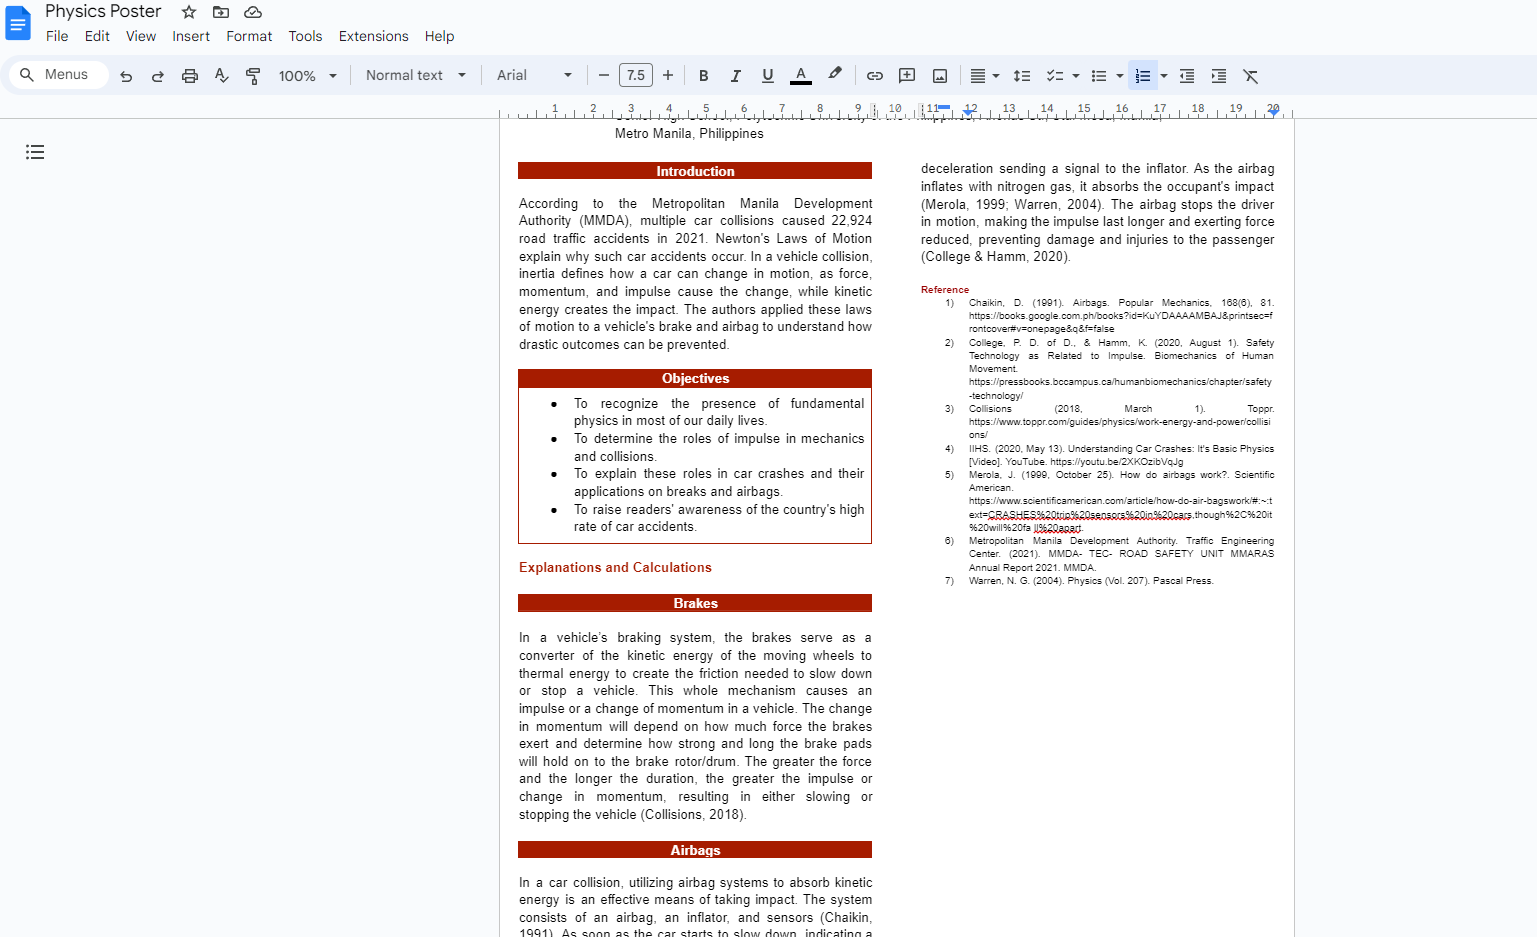Star the Physics Poster document

click(x=189, y=12)
